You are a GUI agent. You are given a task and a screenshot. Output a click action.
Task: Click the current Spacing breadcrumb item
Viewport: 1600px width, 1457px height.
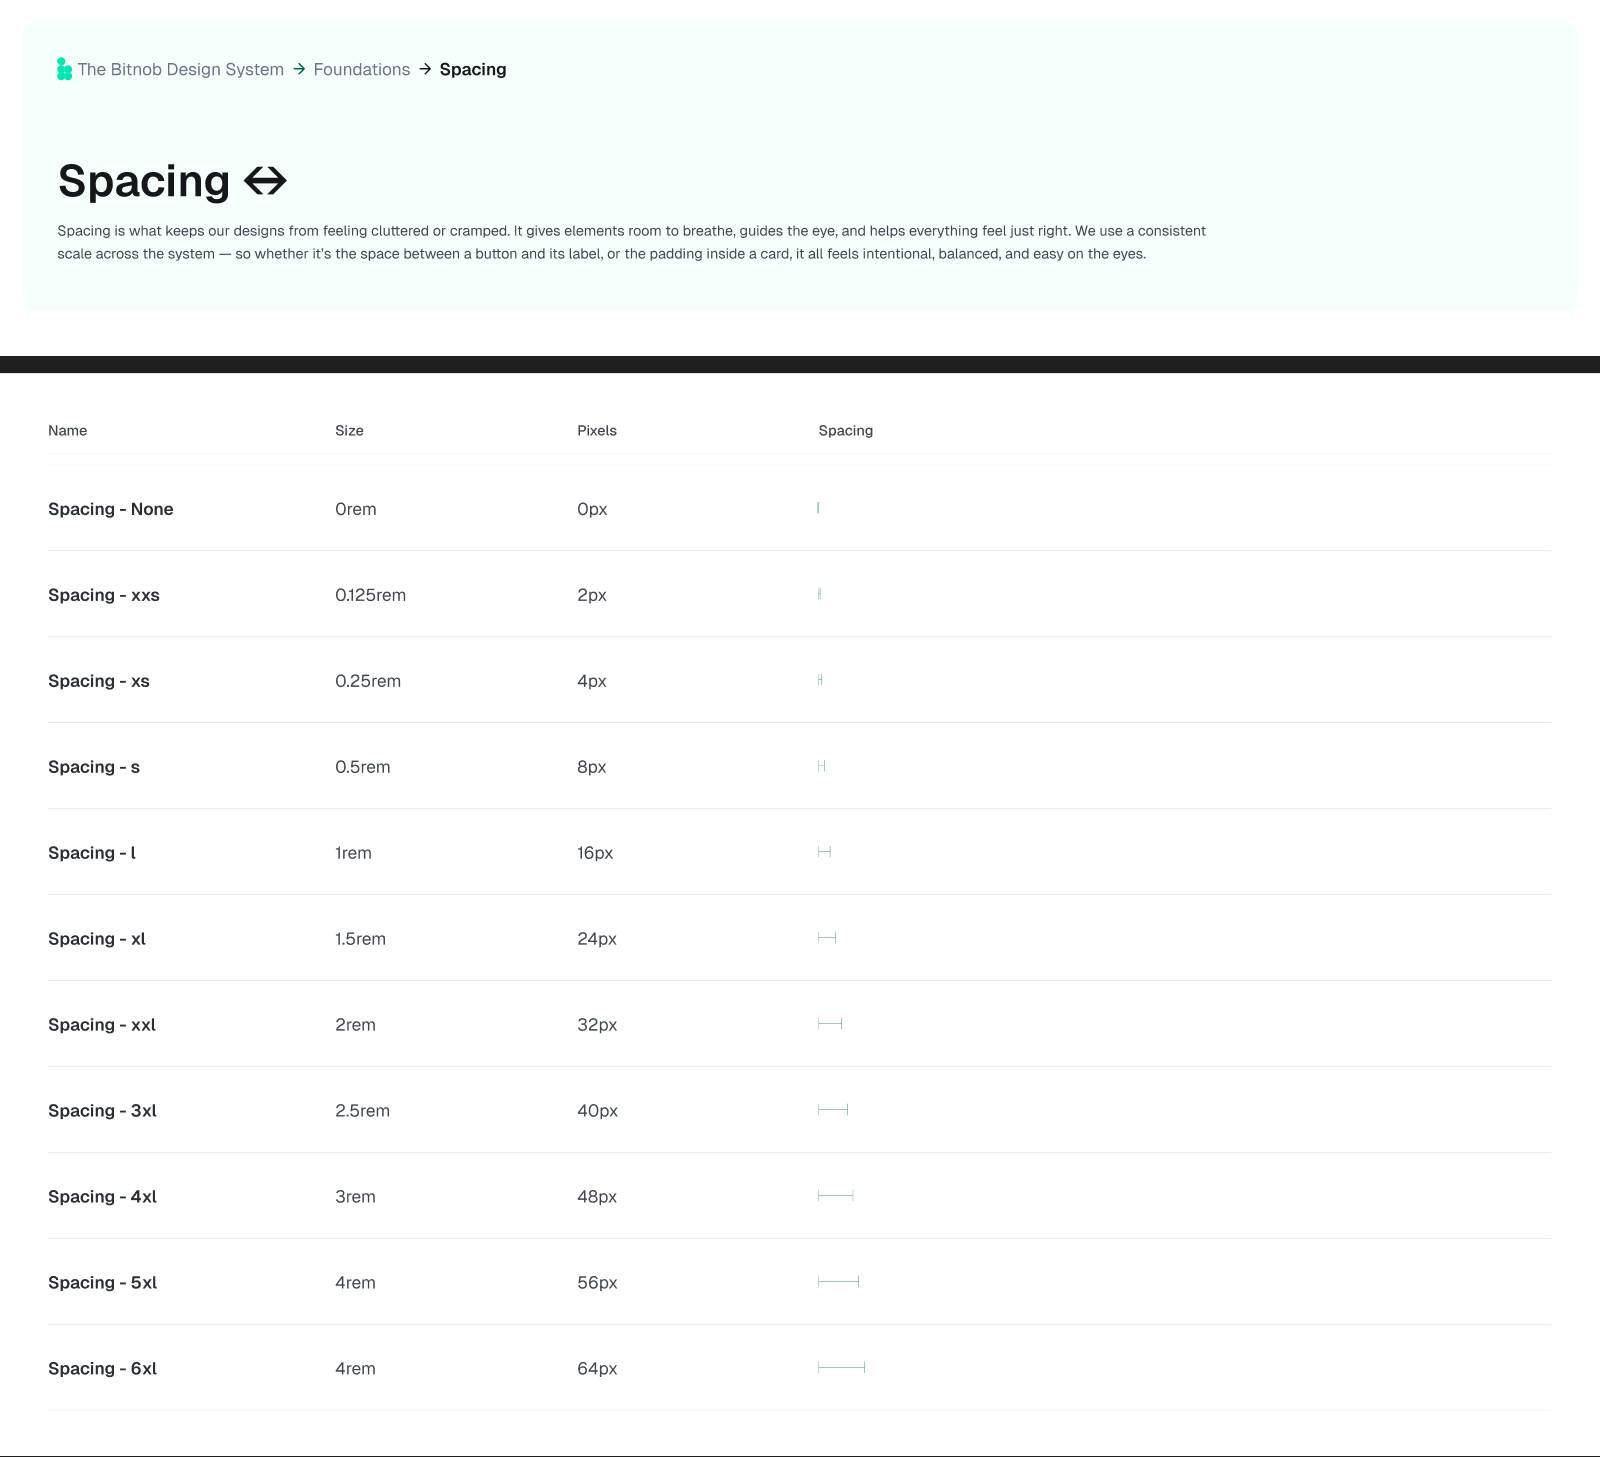tap(473, 69)
